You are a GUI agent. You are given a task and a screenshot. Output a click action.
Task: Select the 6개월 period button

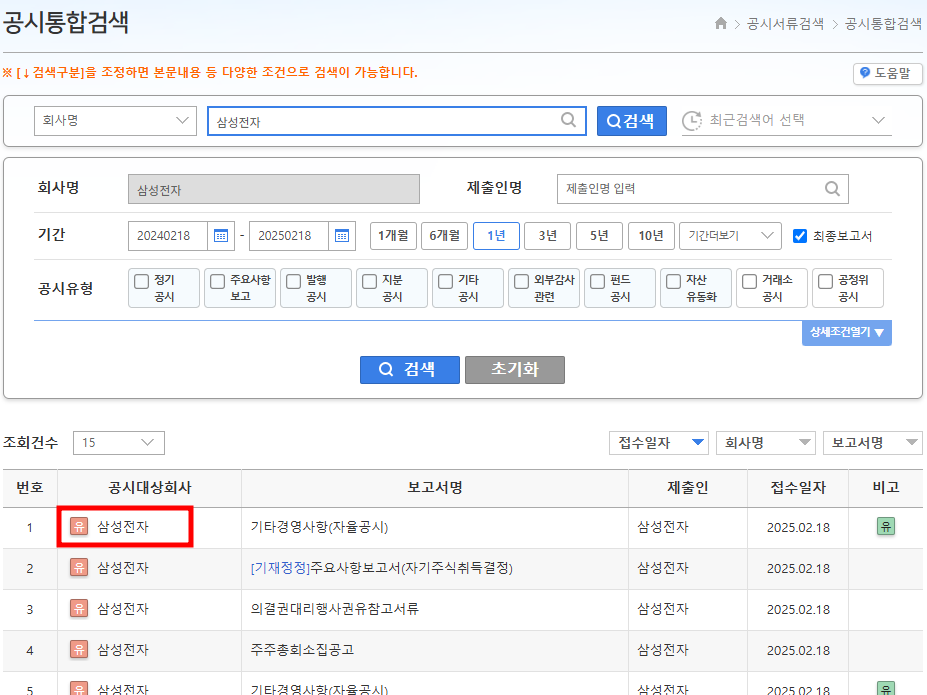[445, 236]
